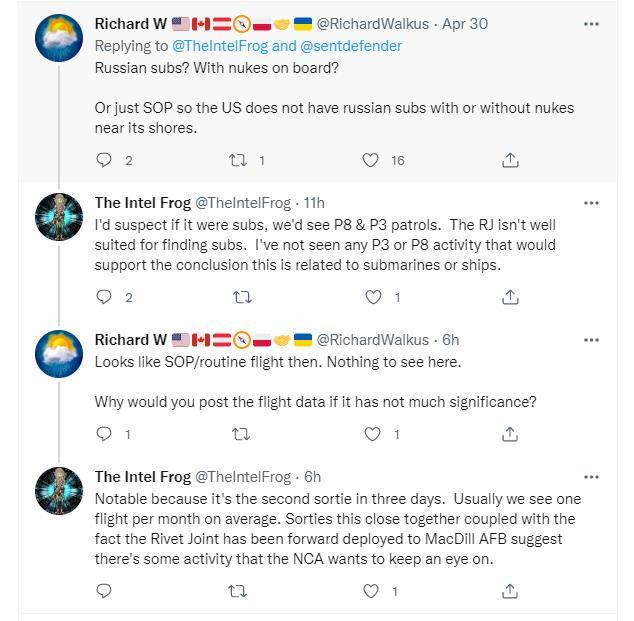Like Intel Frog's P8 & P3 patrols tweet
Screen dimensions: 634x621
click(373, 297)
